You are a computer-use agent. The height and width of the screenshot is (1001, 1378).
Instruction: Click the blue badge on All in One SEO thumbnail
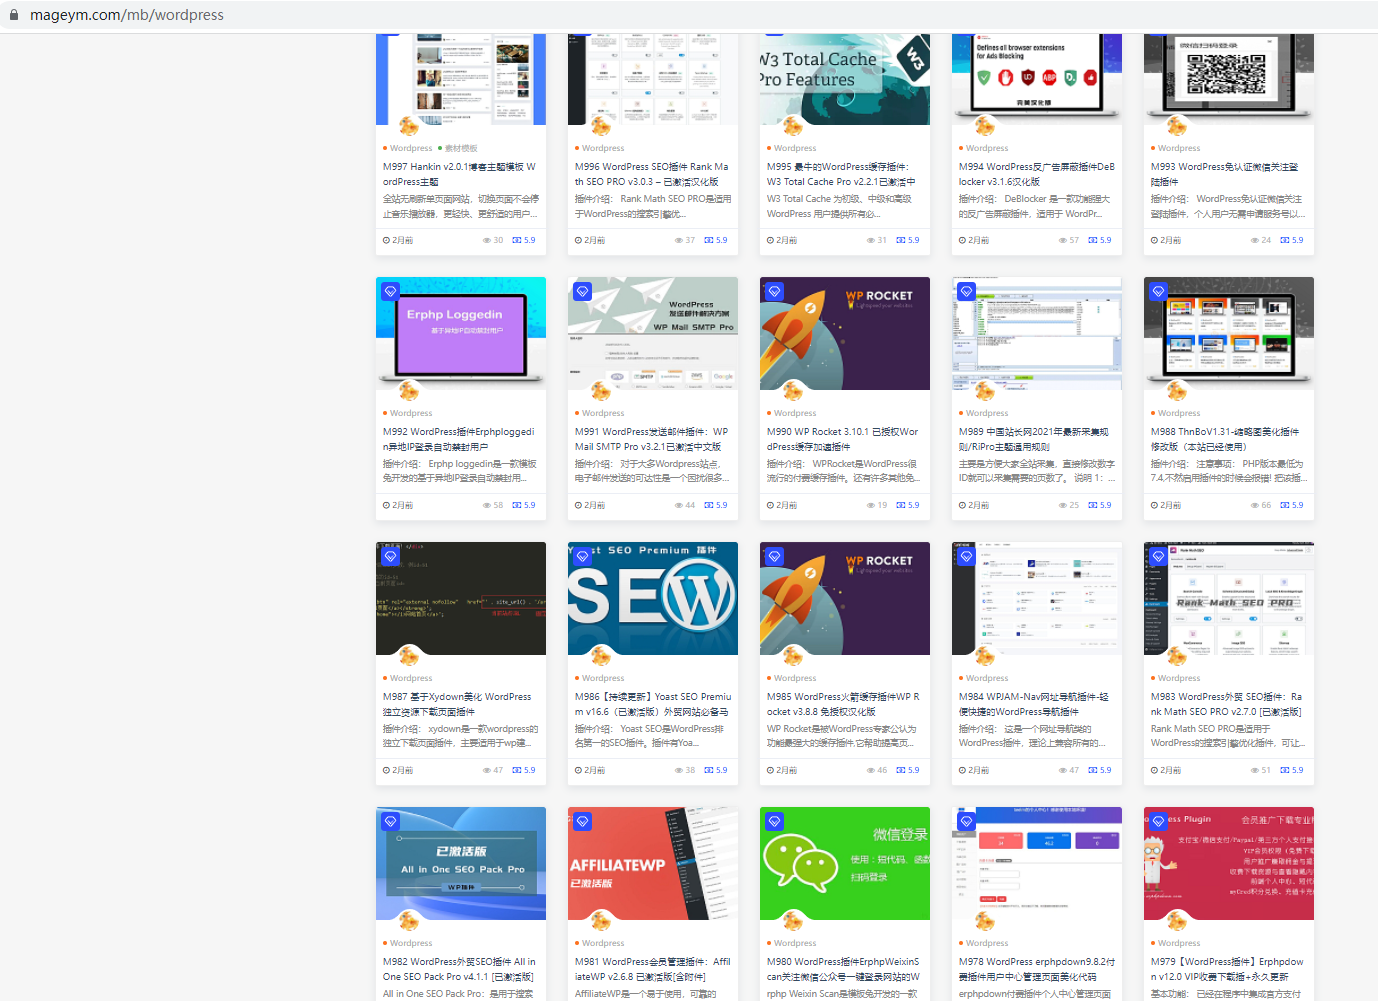(x=391, y=821)
